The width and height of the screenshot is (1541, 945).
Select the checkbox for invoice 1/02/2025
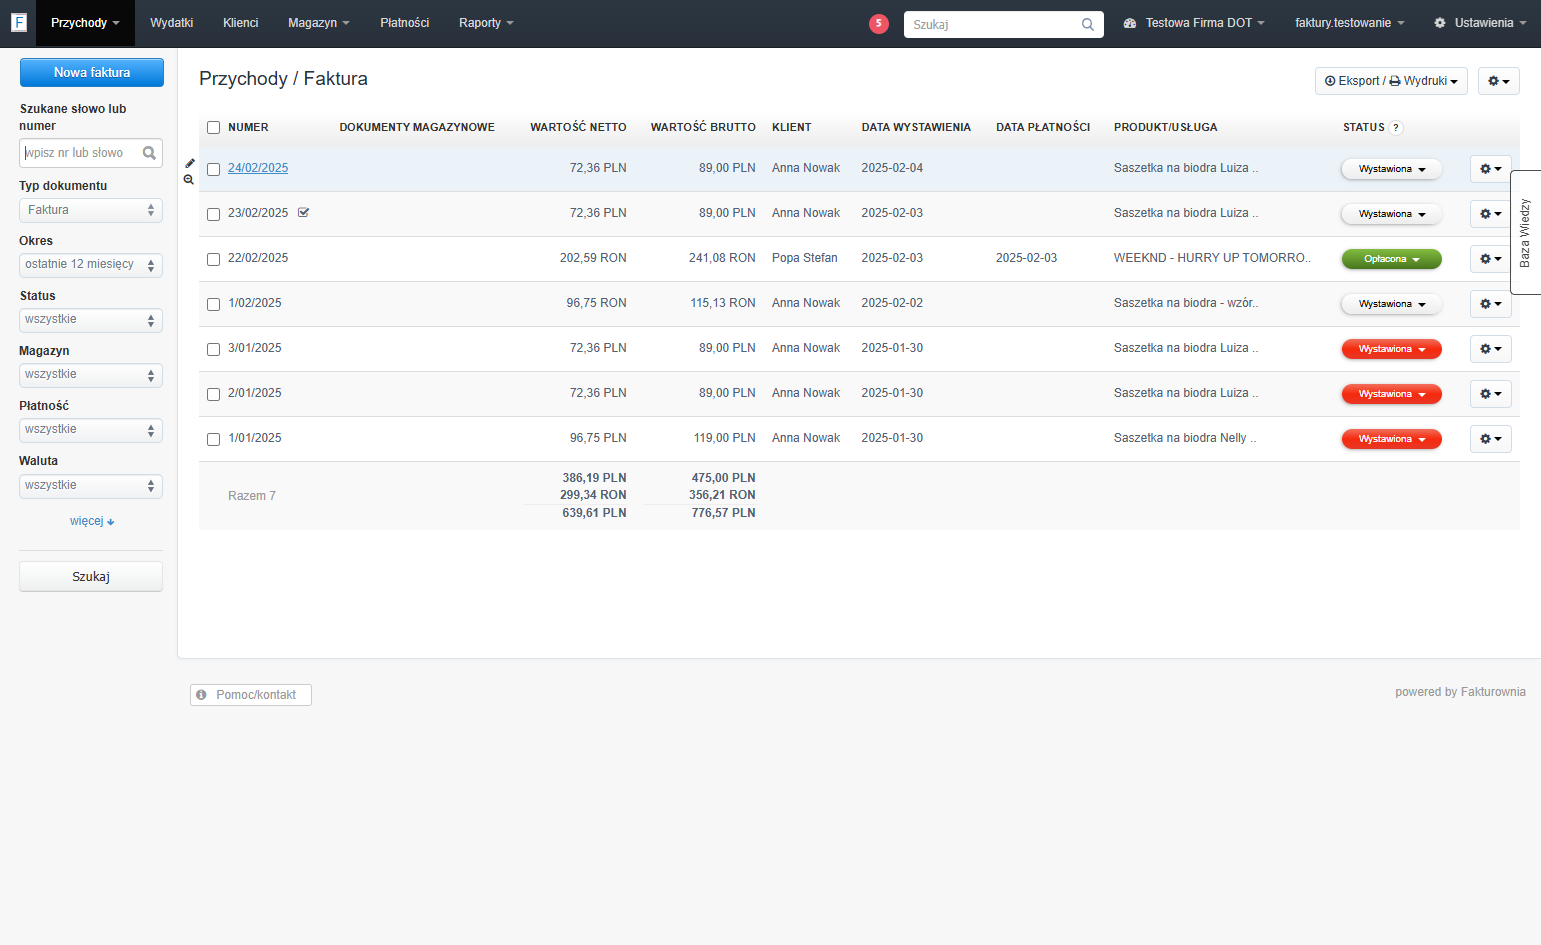[213, 304]
